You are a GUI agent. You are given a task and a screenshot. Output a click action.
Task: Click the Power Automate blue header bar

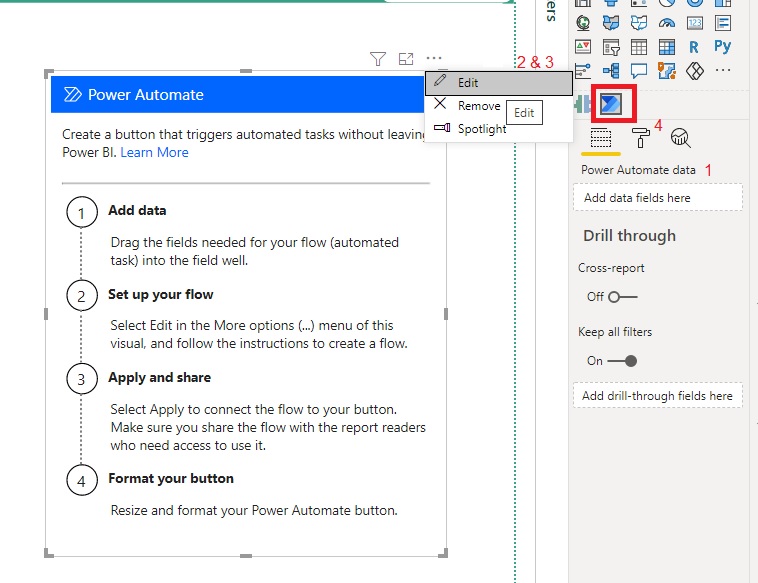click(x=237, y=94)
